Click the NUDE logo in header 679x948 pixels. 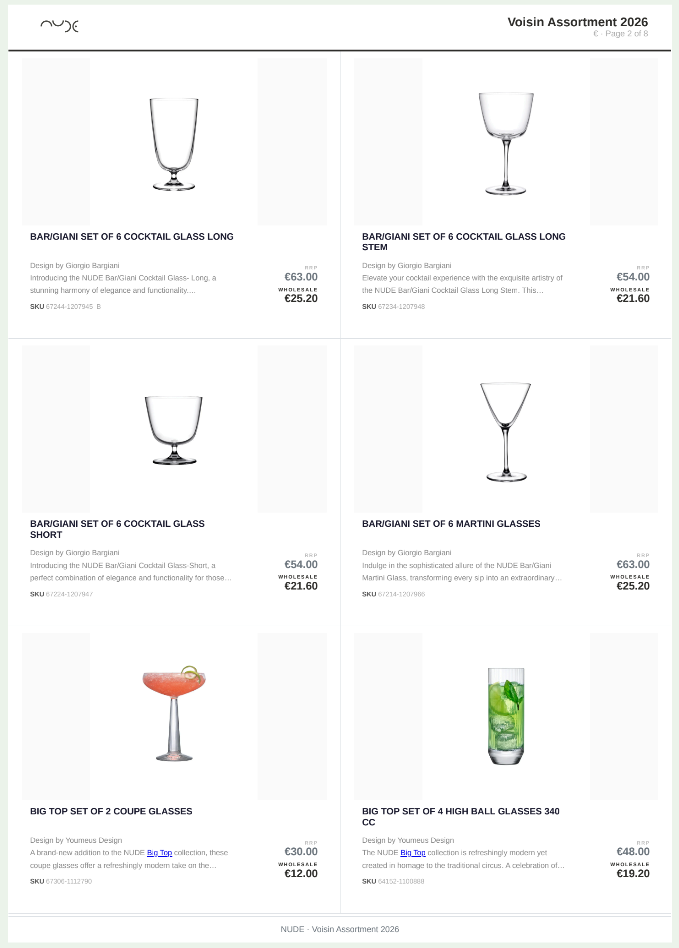pyautogui.click(x=59, y=26)
